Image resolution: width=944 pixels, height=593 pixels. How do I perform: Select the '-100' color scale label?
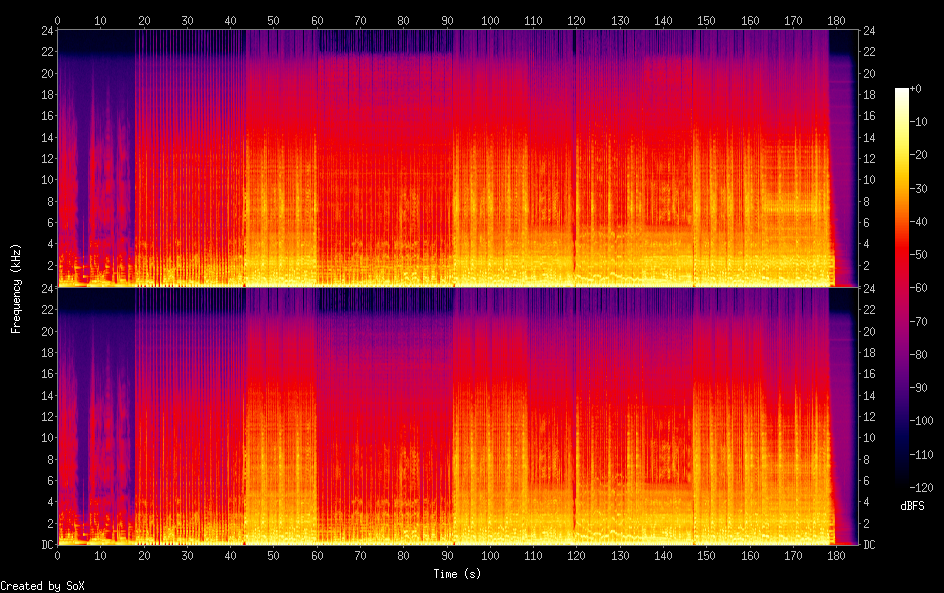pos(922,421)
